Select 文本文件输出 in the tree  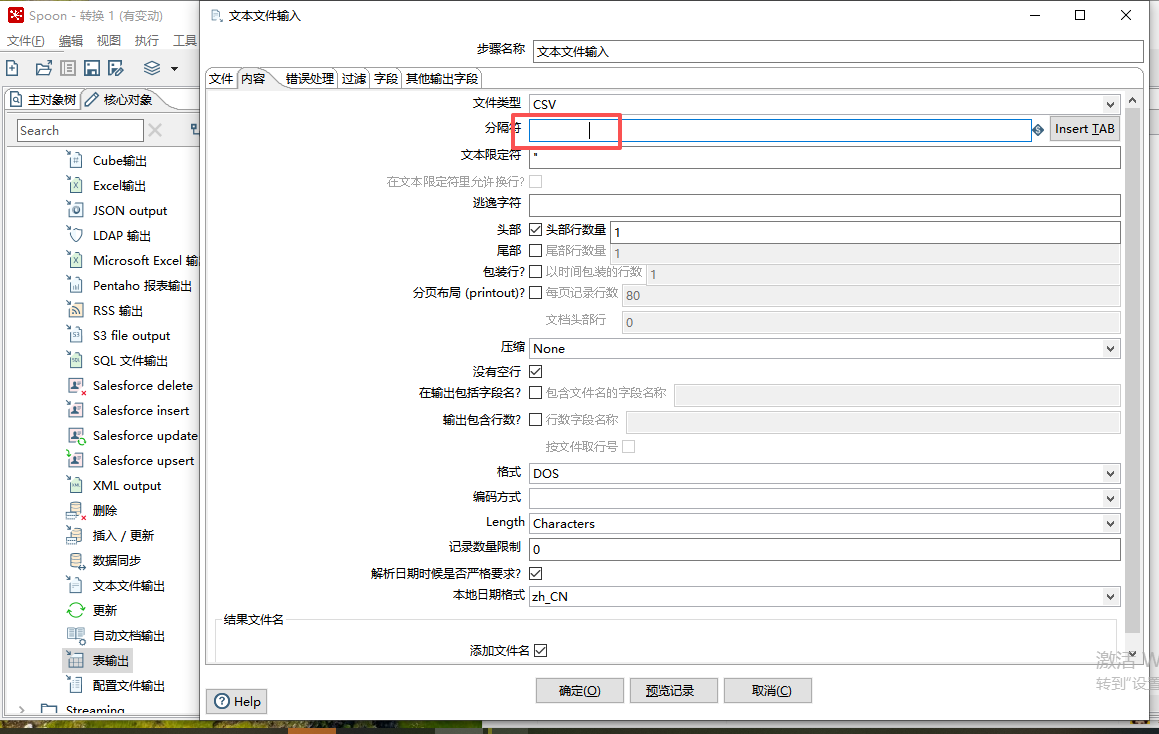tap(128, 585)
